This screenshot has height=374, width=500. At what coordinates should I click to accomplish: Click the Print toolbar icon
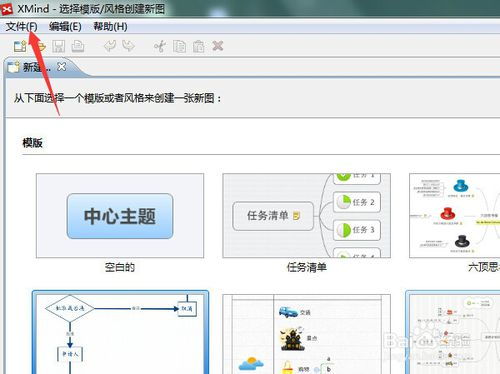click(78, 46)
